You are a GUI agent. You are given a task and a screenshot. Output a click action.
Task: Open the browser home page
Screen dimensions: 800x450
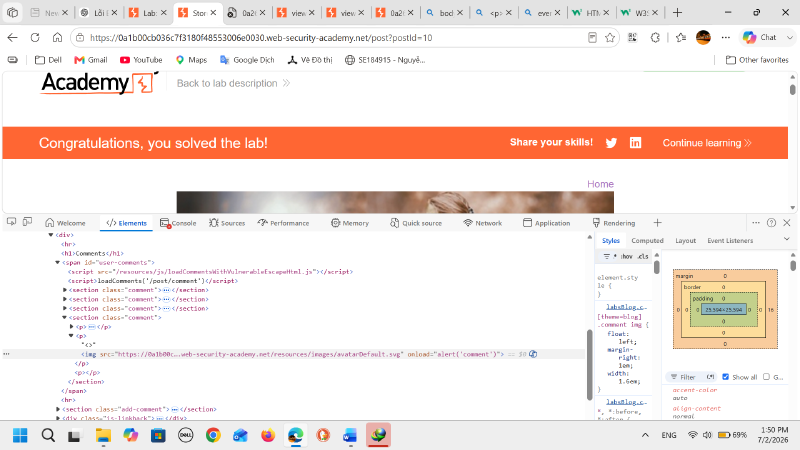point(57,37)
